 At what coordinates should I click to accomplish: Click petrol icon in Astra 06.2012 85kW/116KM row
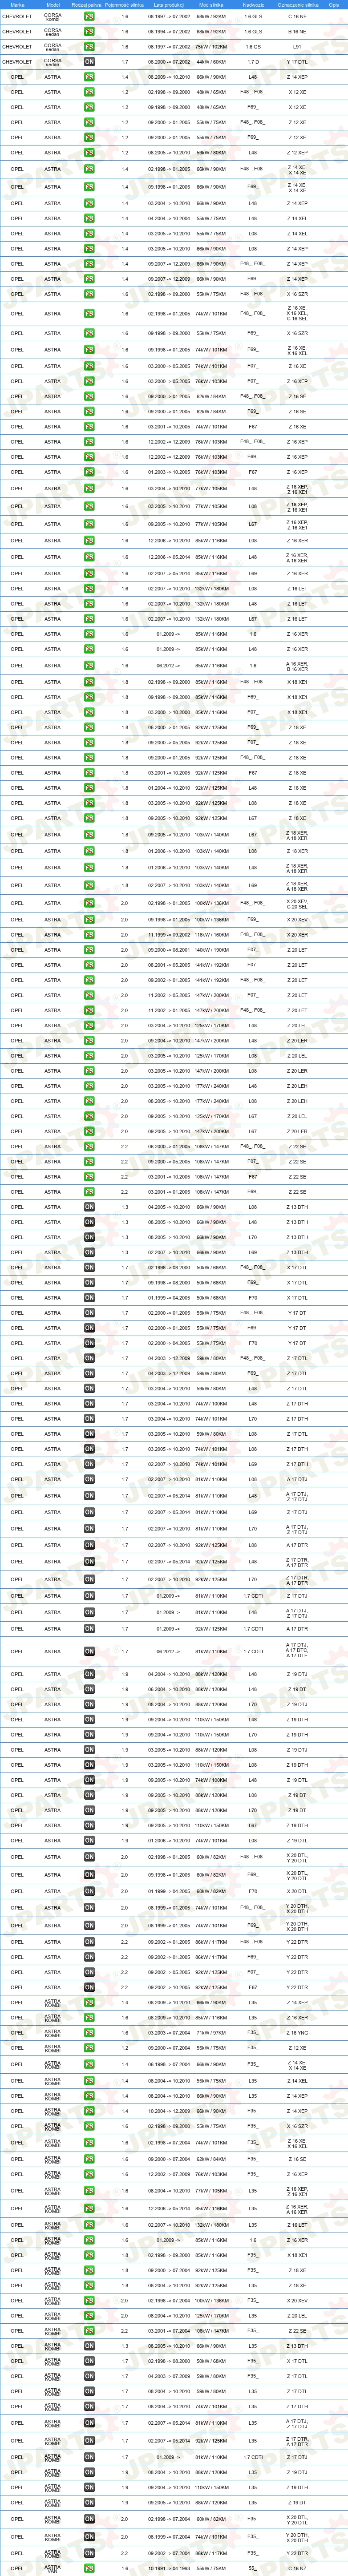coord(89,665)
